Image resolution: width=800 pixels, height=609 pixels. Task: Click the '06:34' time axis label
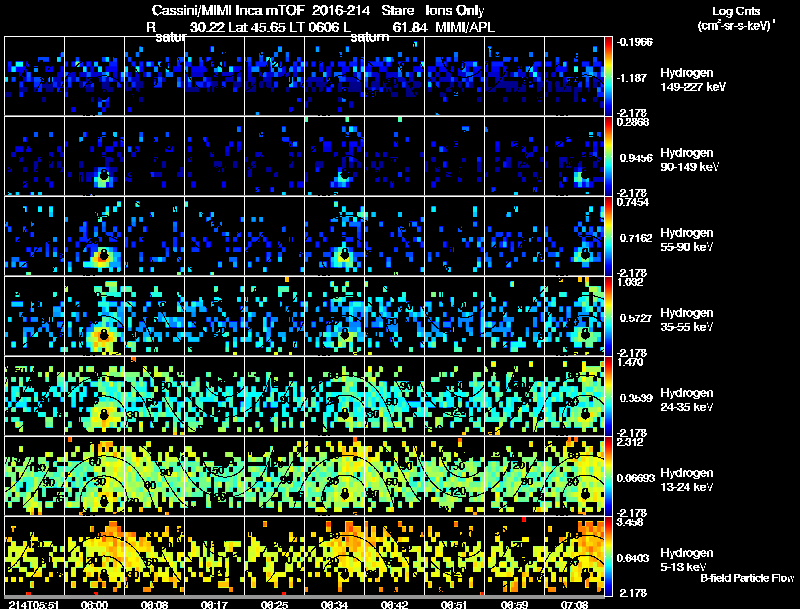click(x=334, y=604)
